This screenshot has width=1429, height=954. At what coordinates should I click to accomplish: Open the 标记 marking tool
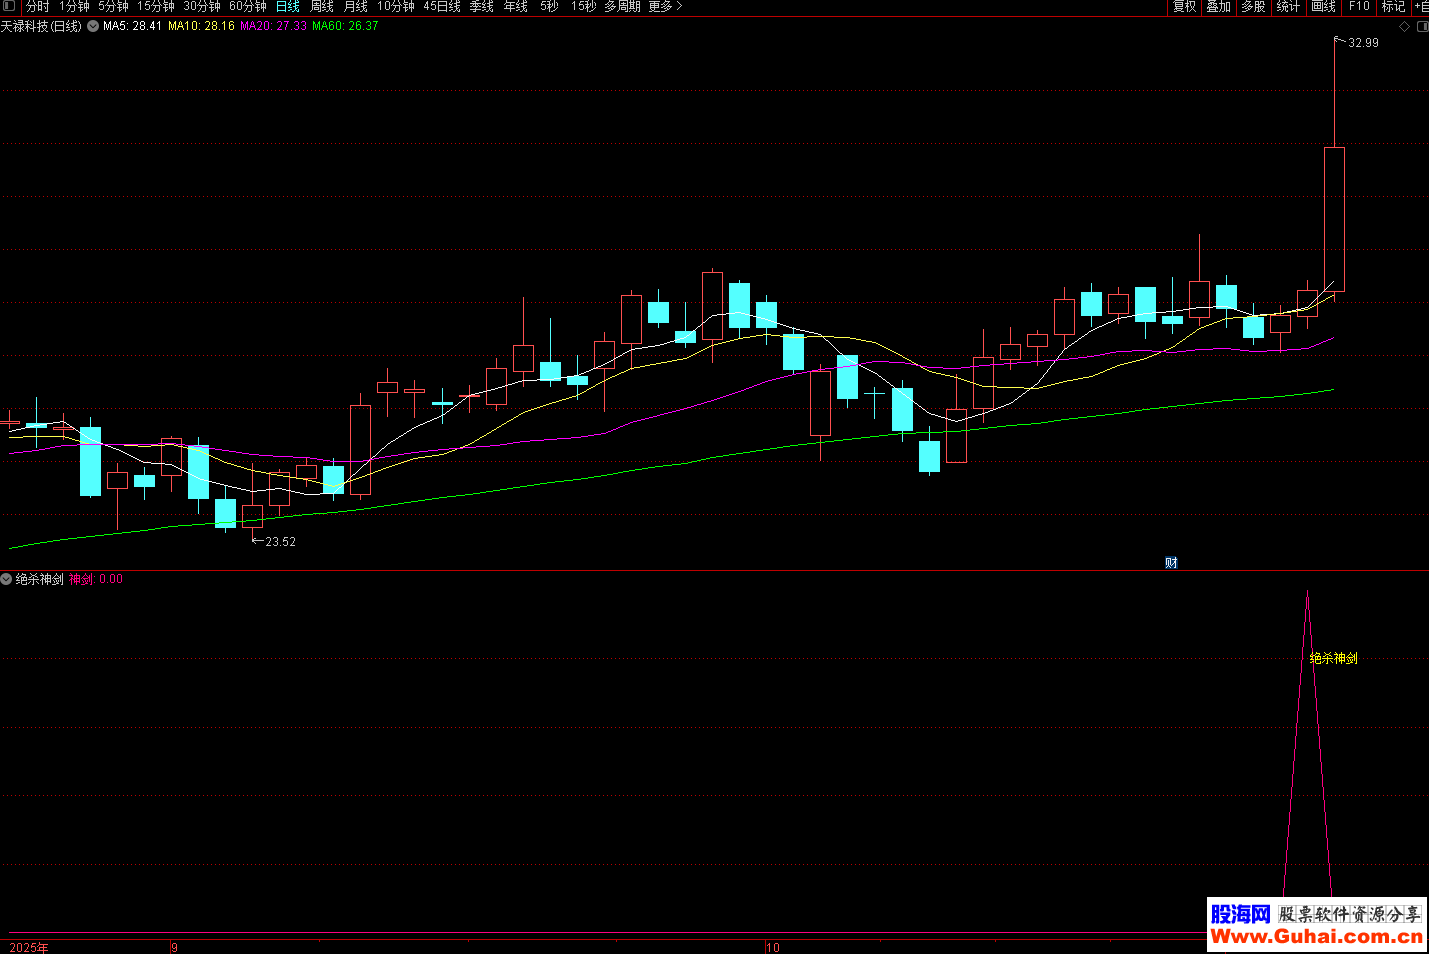pos(1393,7)
